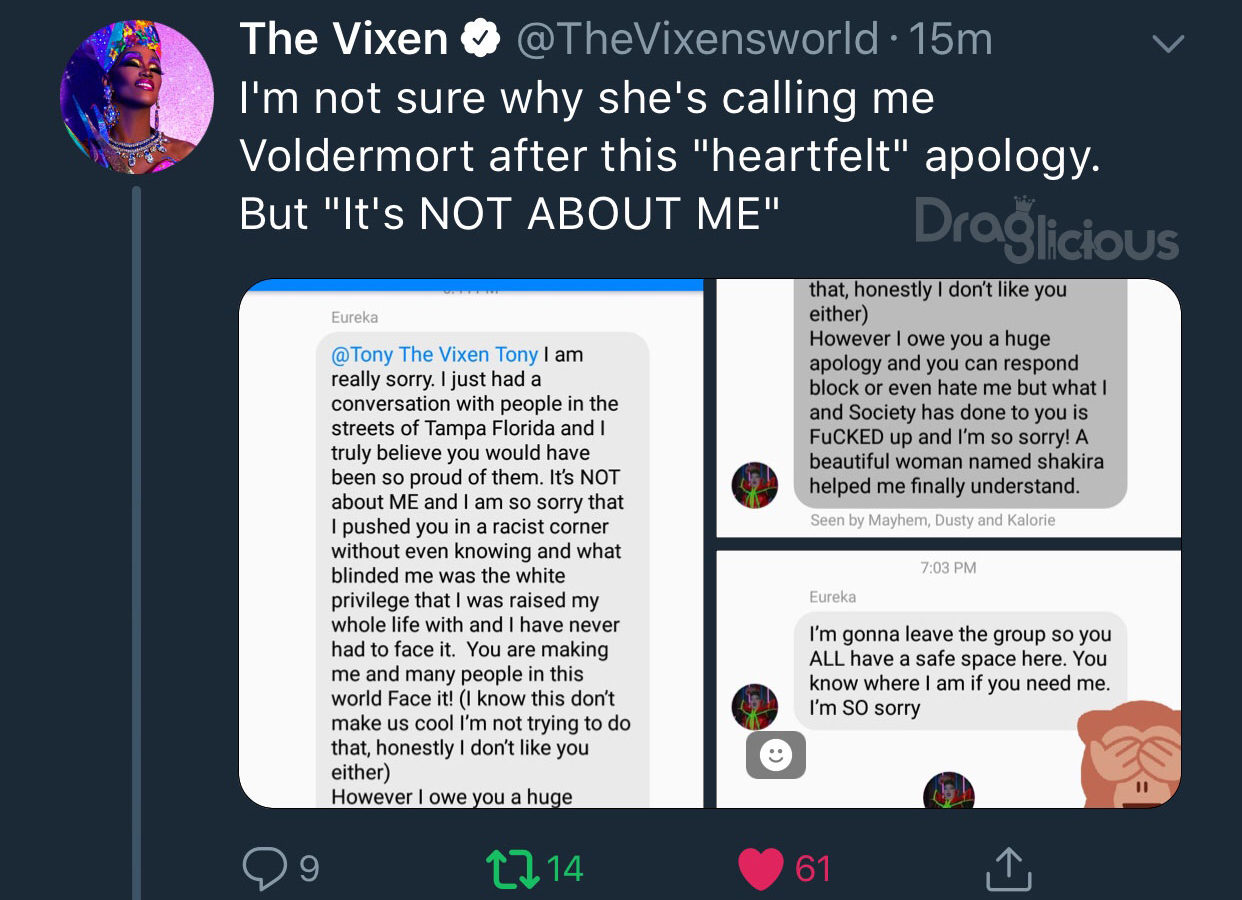Viewport: 1242px width, 900px height.
Task: Click the 15m tweet timestamp
Action: pos(951,39)
